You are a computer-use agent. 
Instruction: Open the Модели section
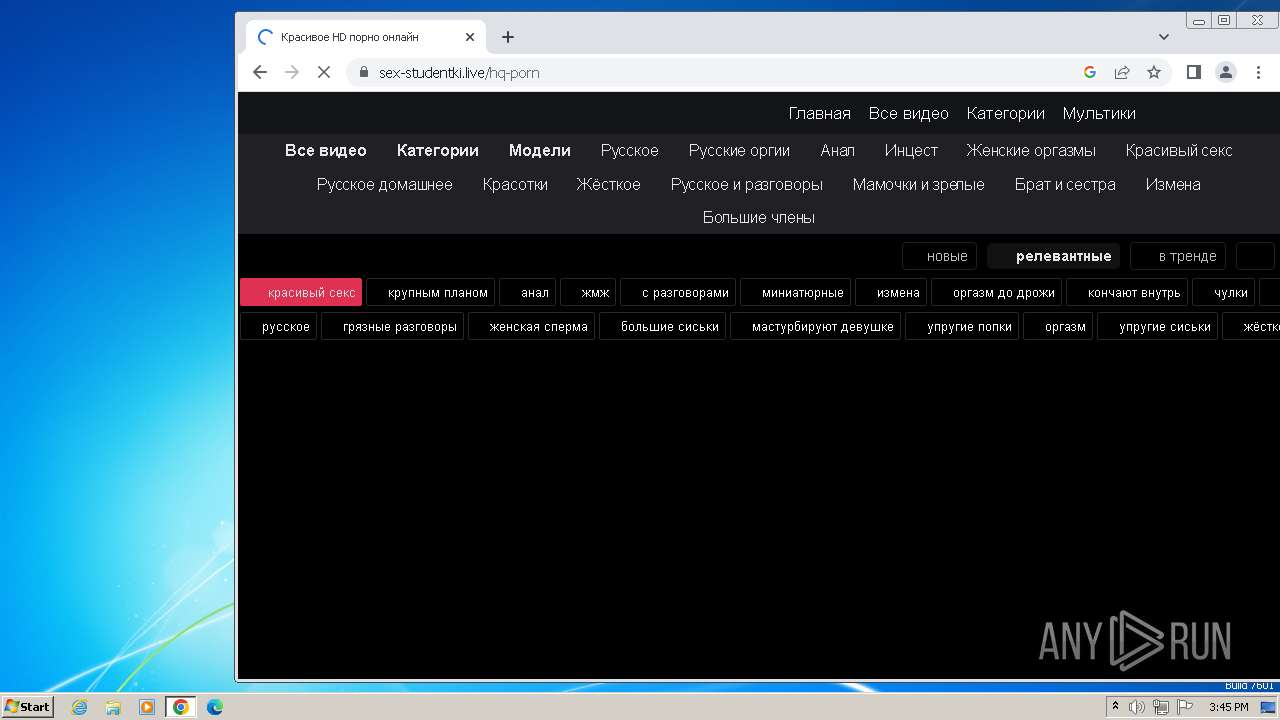click(539, 150)
